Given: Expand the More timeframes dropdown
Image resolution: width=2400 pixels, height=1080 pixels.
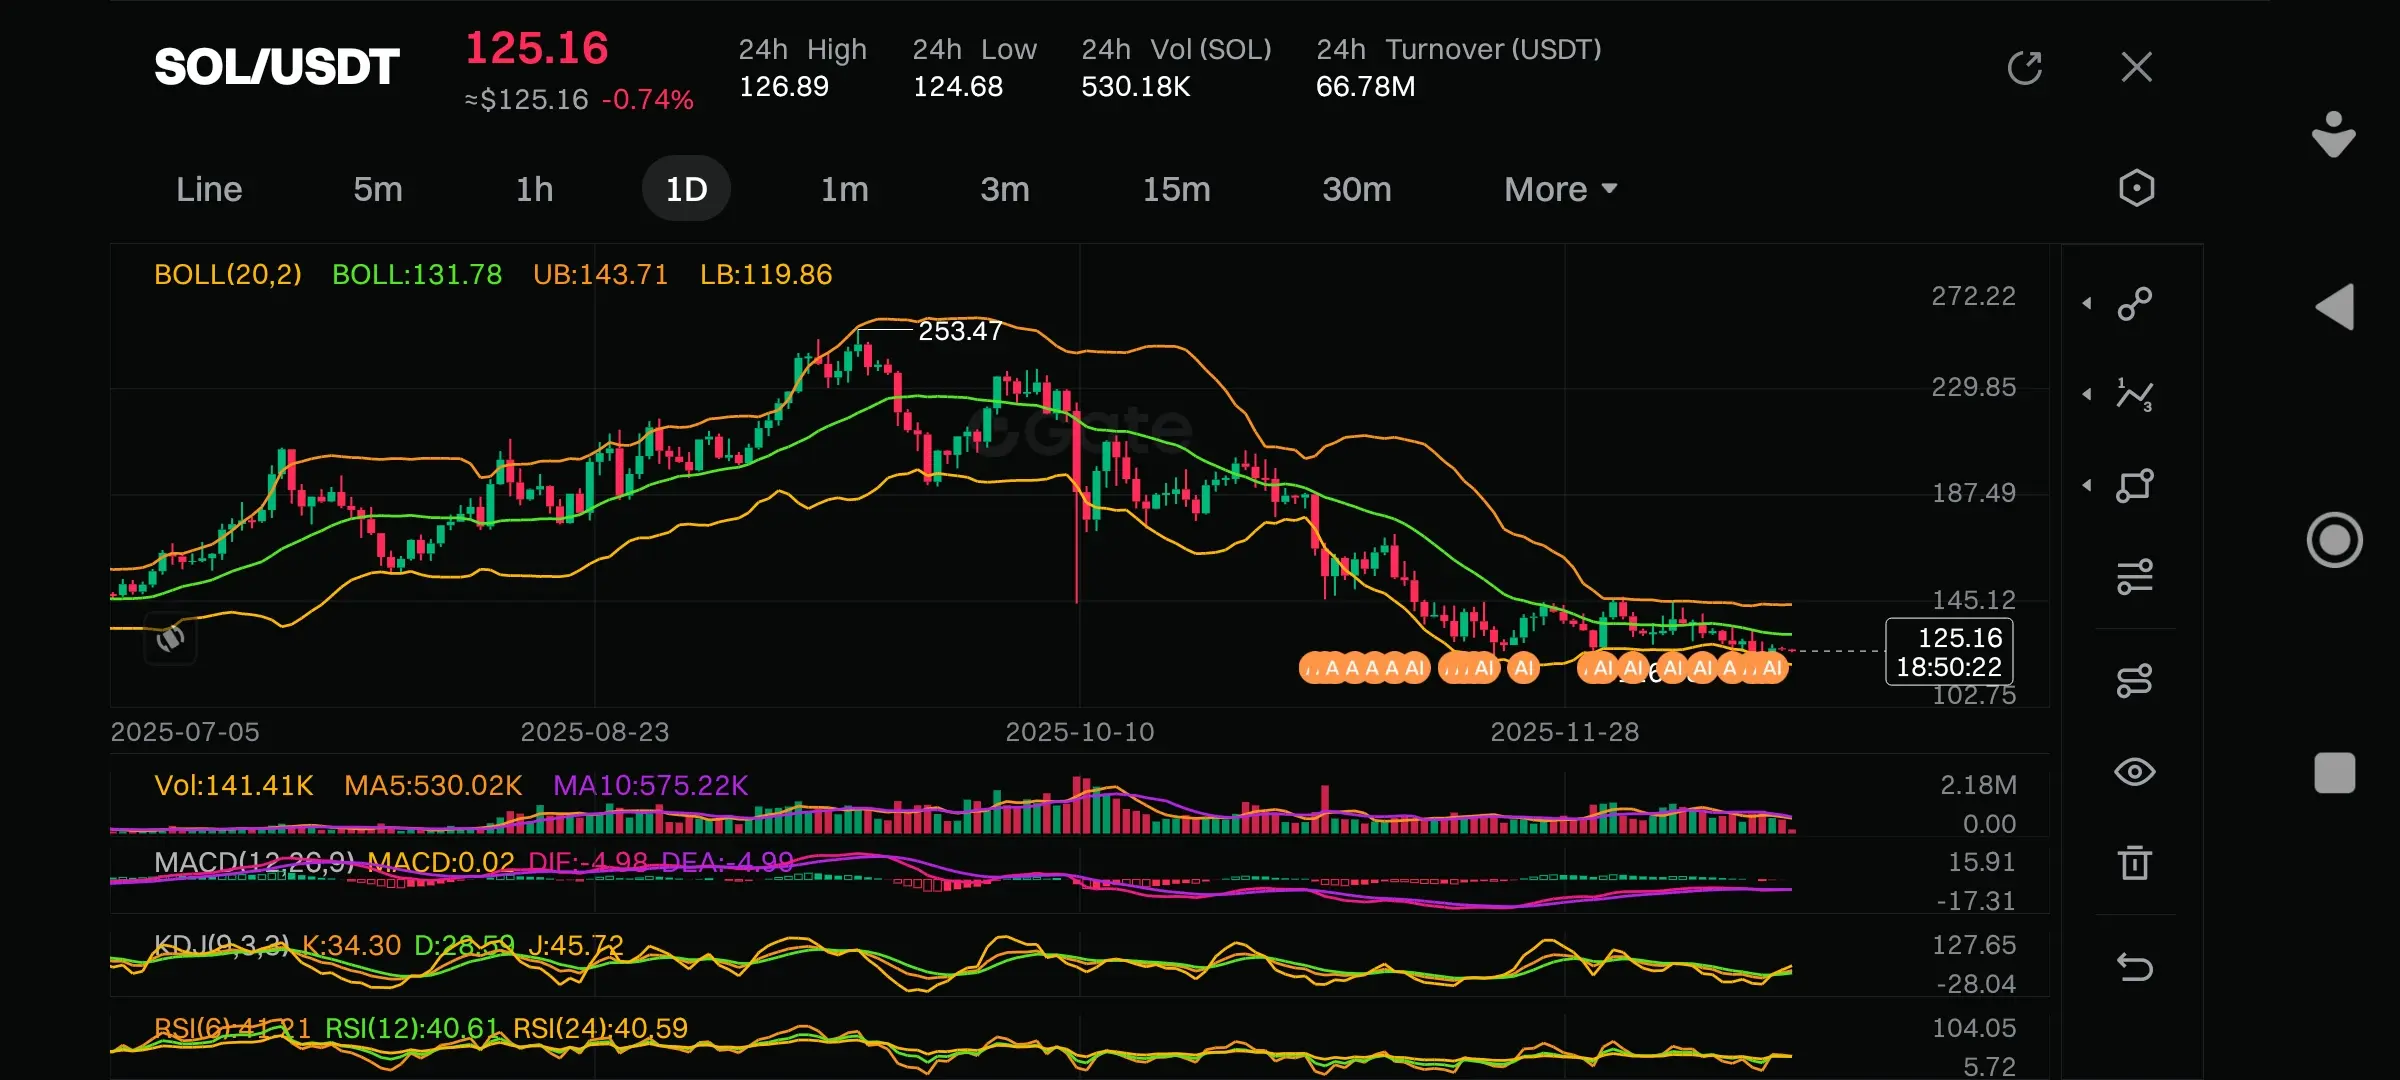Looking at the screenshot, I should point(1560,189).
